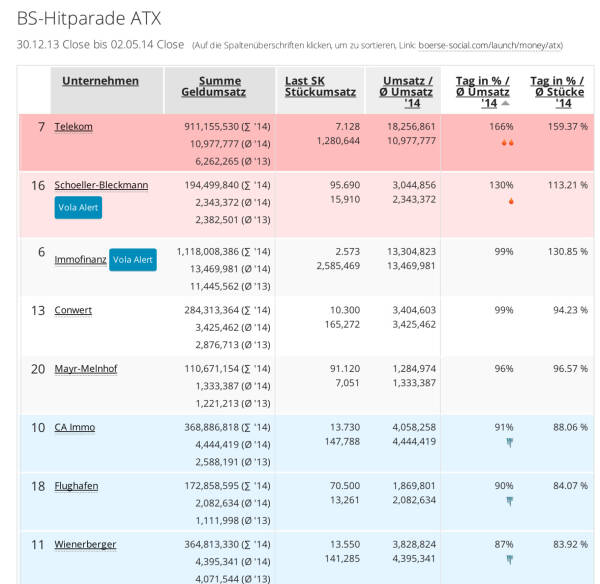600x584 pixels.
Task: Select Immofinanz value 130.85 %
Action: (567, 252)
